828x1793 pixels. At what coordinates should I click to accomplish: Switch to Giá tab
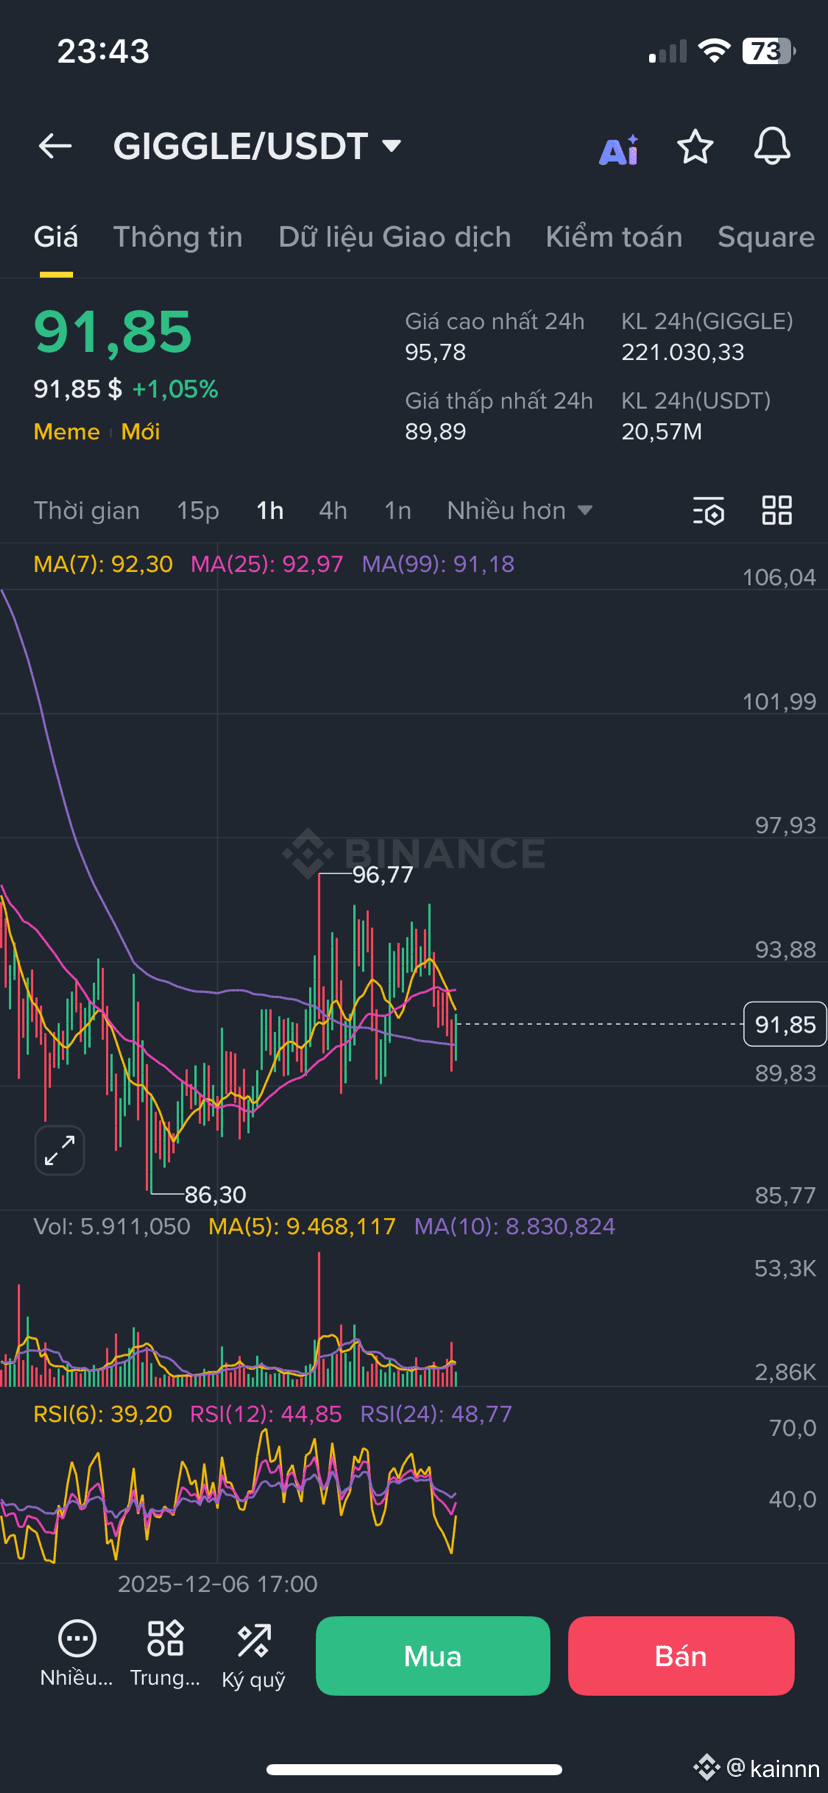point(56,237)
